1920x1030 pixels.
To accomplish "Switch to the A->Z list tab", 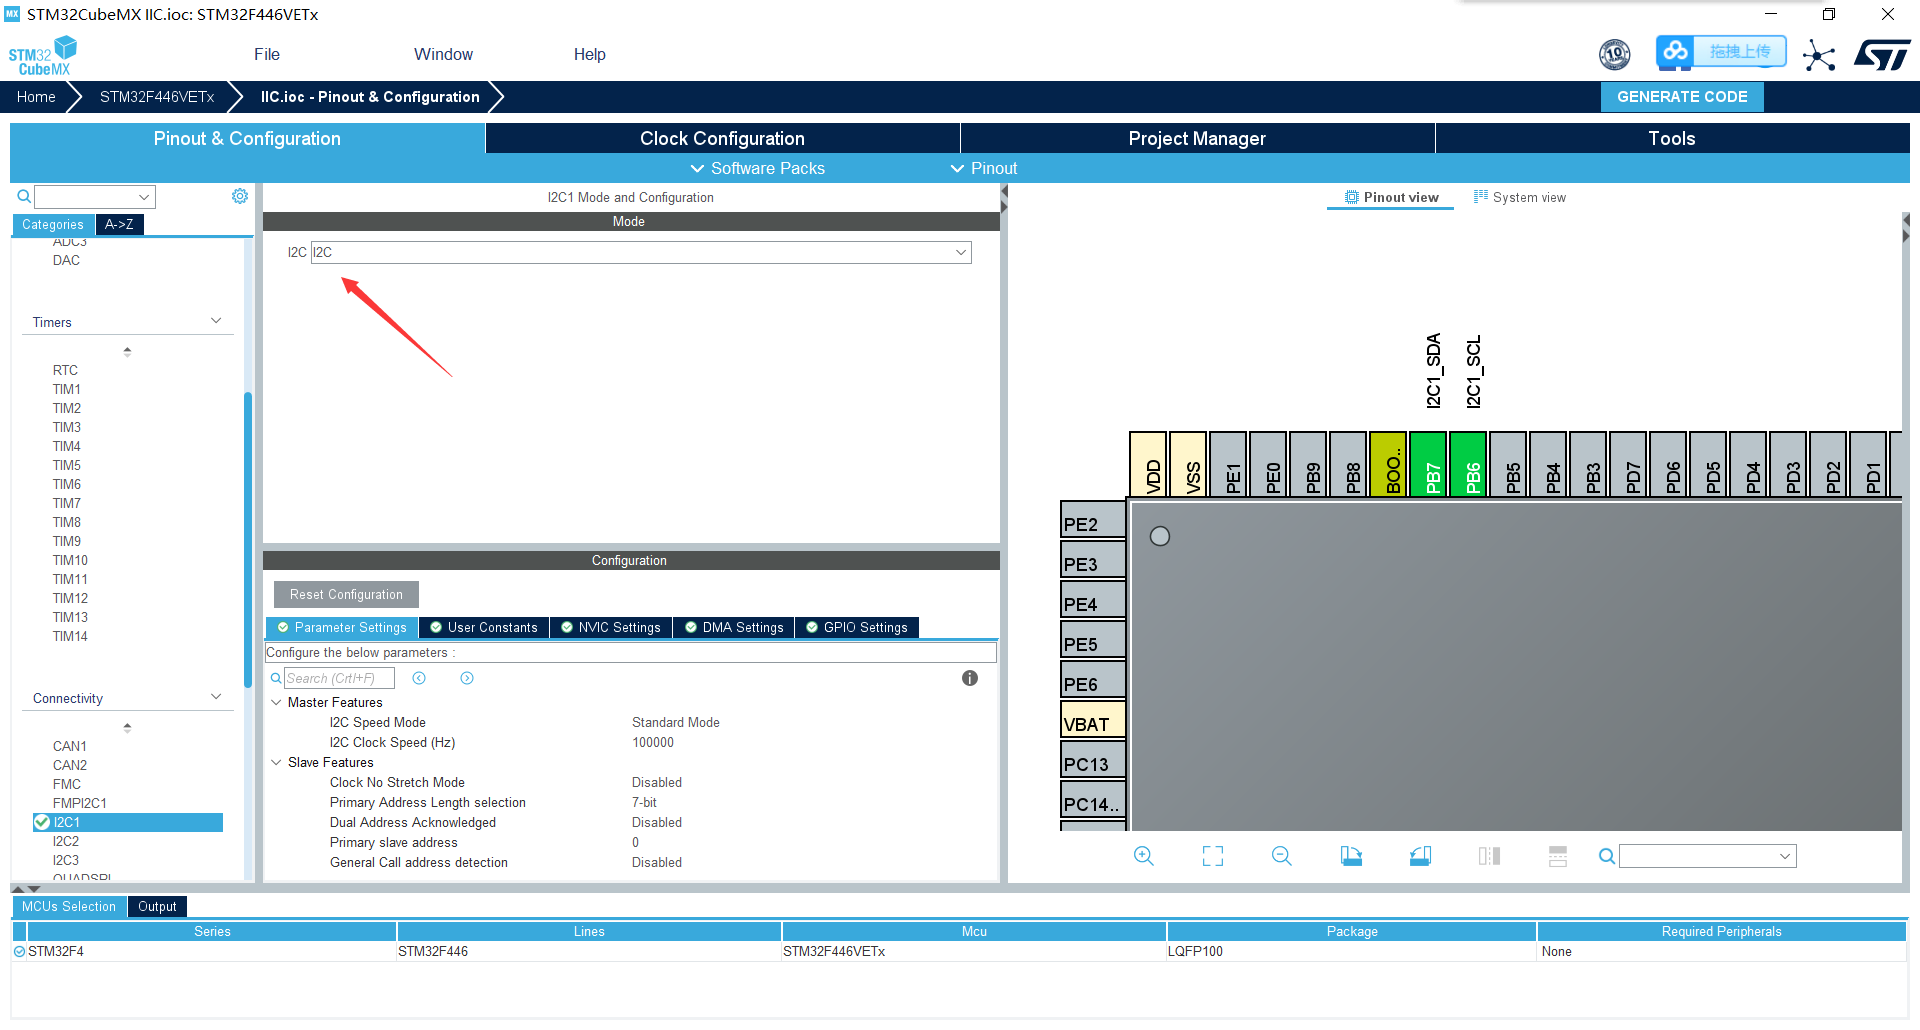I will tap(119, 224).
